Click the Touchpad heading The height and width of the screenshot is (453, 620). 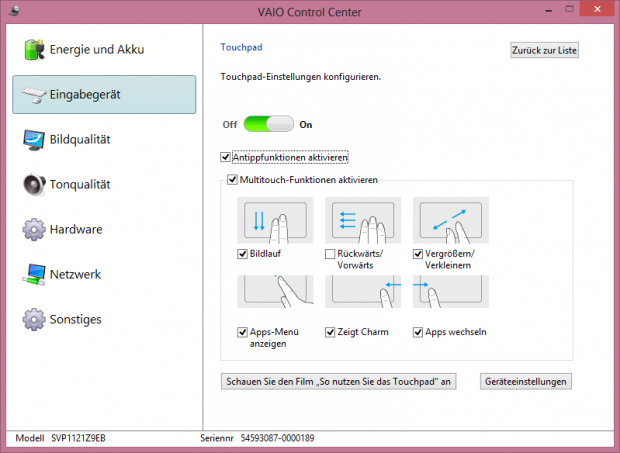pyautogui.click(x=241, y=47)
